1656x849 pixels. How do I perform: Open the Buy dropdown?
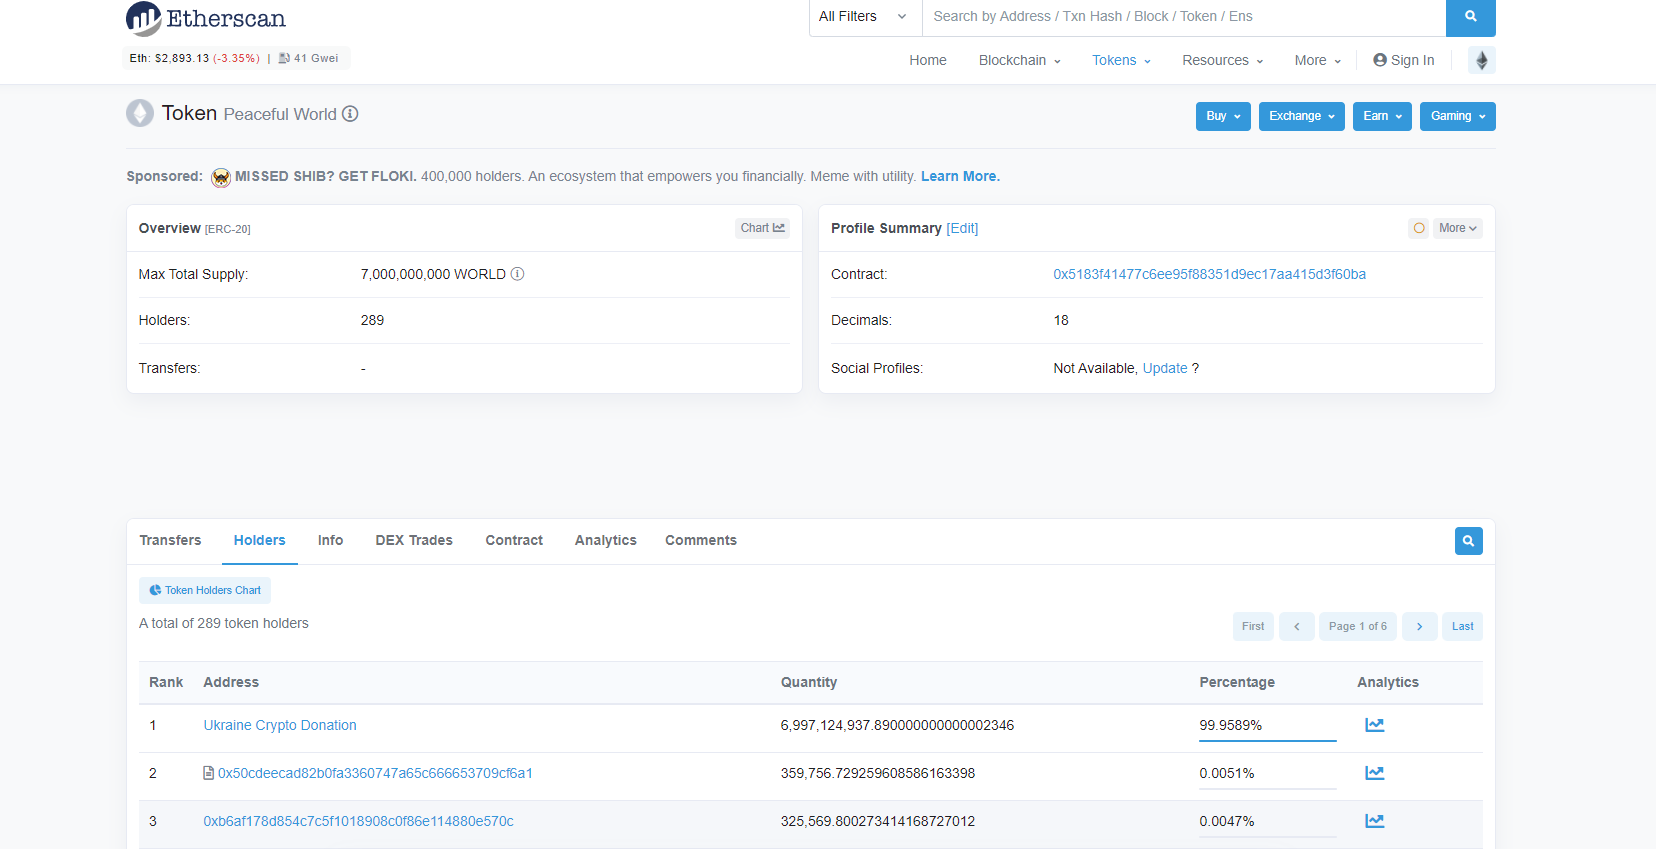(x=1223, y=116)
